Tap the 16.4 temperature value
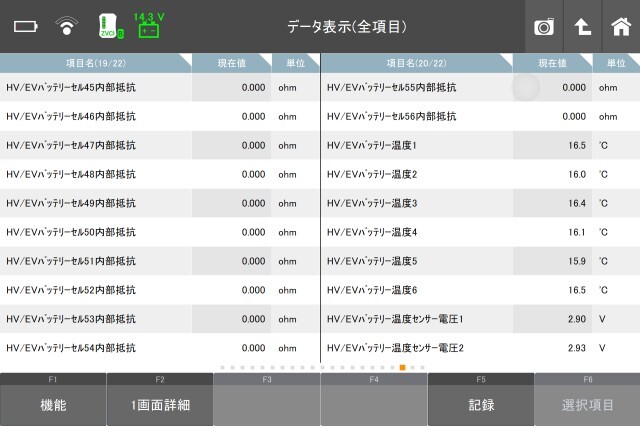This screenshot has width=640, height=426. 577,203
